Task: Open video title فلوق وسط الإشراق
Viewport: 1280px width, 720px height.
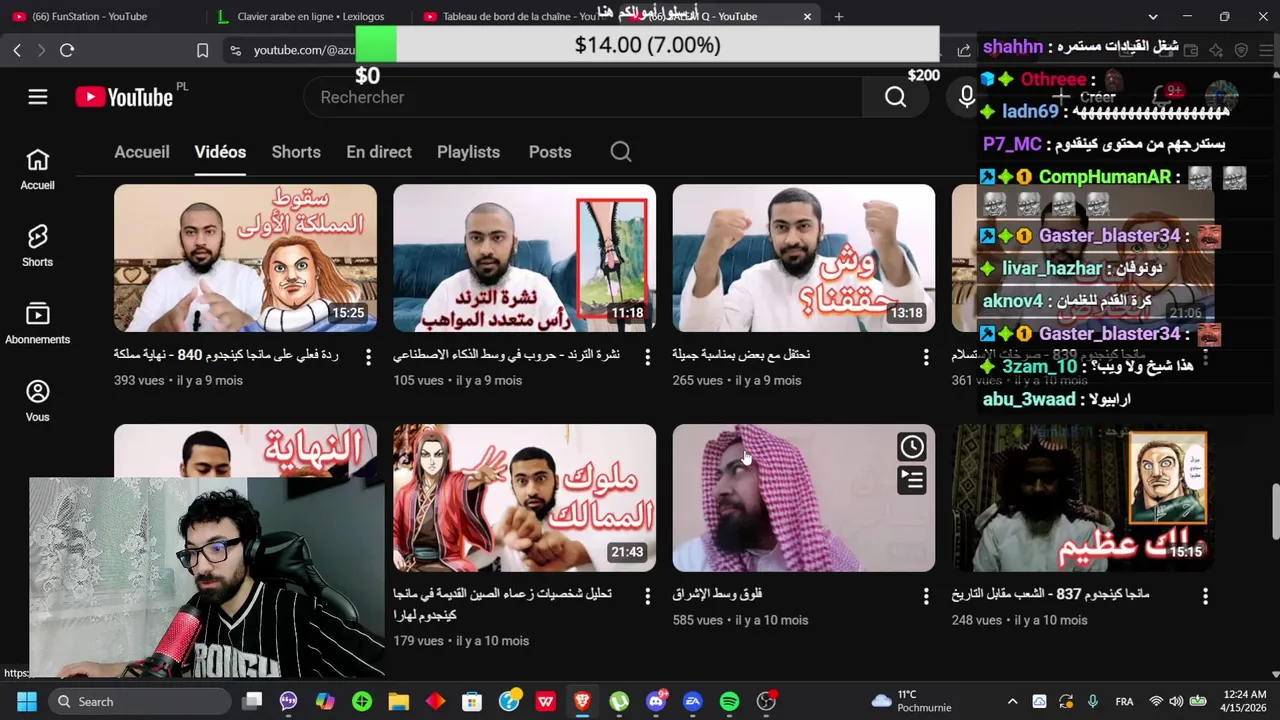Action: point(717,594)
